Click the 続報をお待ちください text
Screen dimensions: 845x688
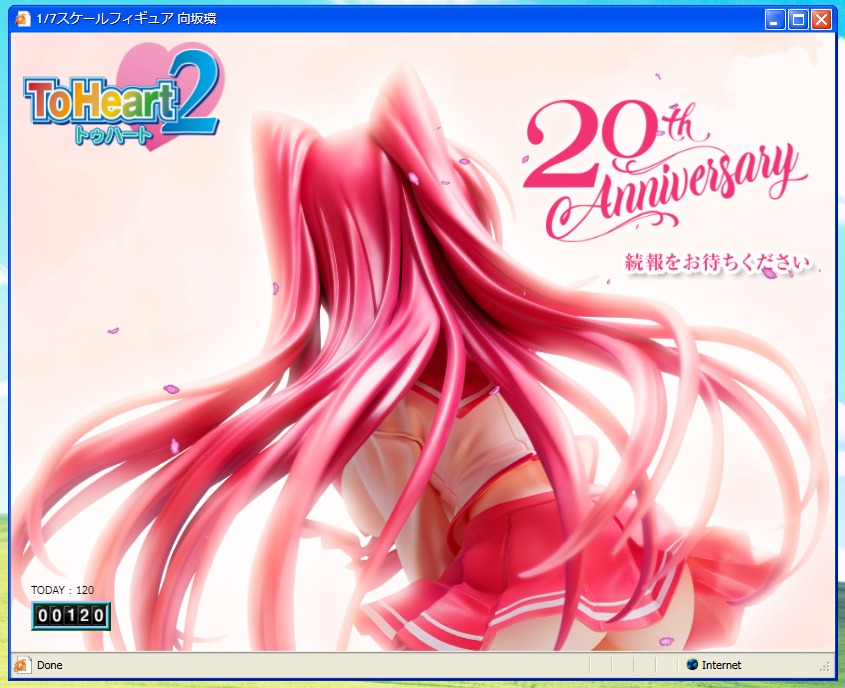pos(716,263)
